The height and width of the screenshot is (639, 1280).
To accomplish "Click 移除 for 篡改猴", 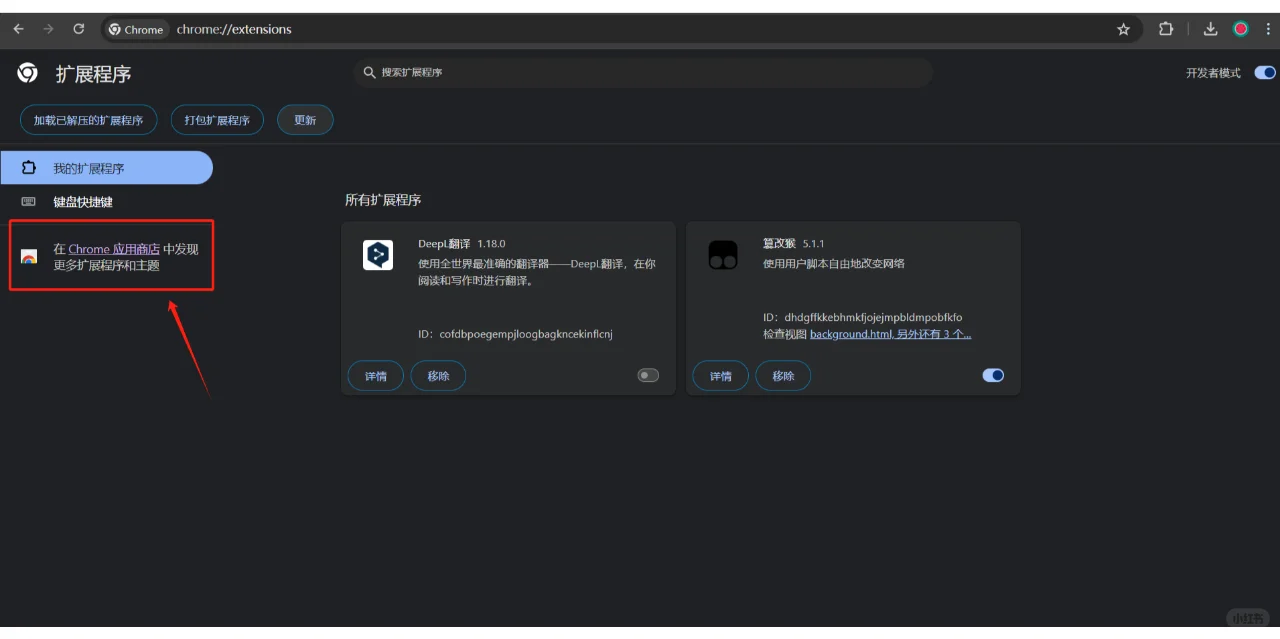I will click(x=783, y=376).
